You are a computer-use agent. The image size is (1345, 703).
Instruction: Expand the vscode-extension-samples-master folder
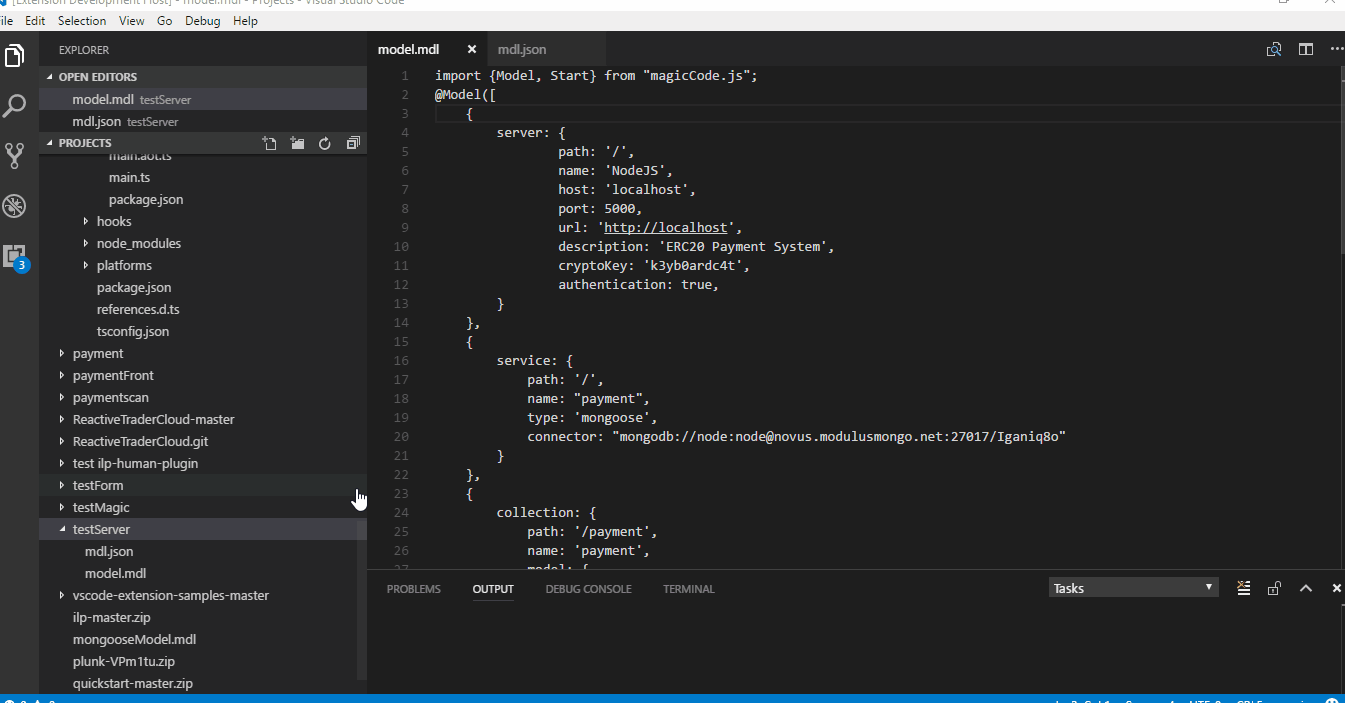pyautogui.click(x=203, y=595)
